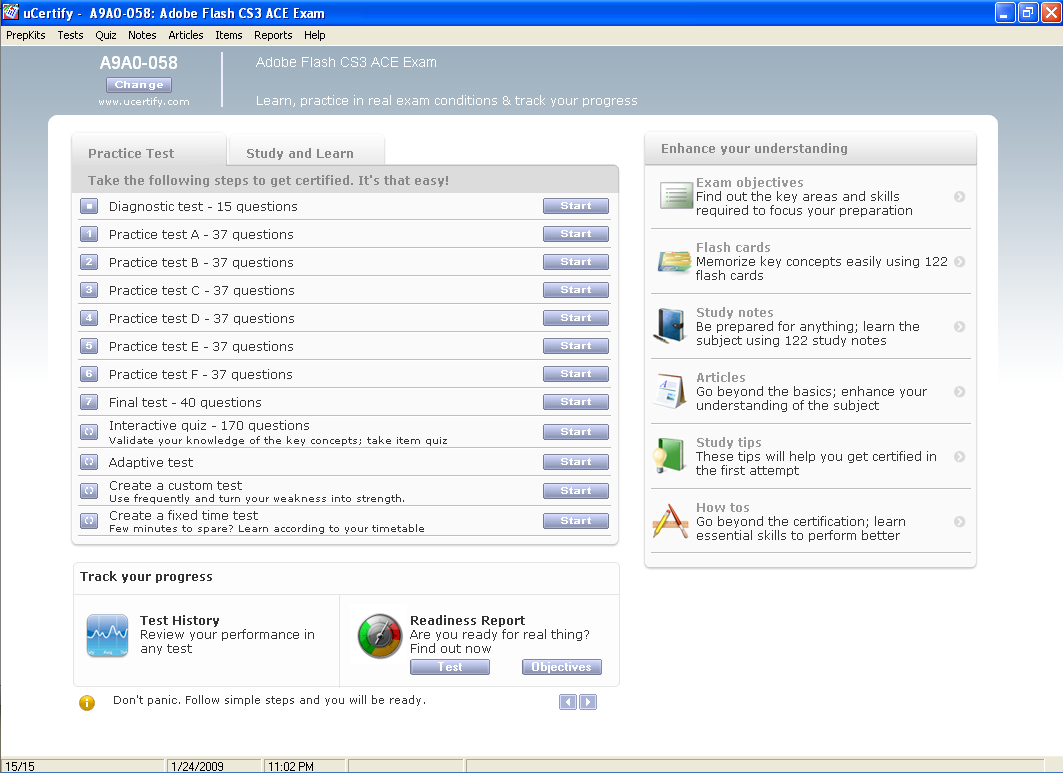Click the 1/24/2009 date in status bar
This screenshot has height=773, width=1063.
coord(197,766)
